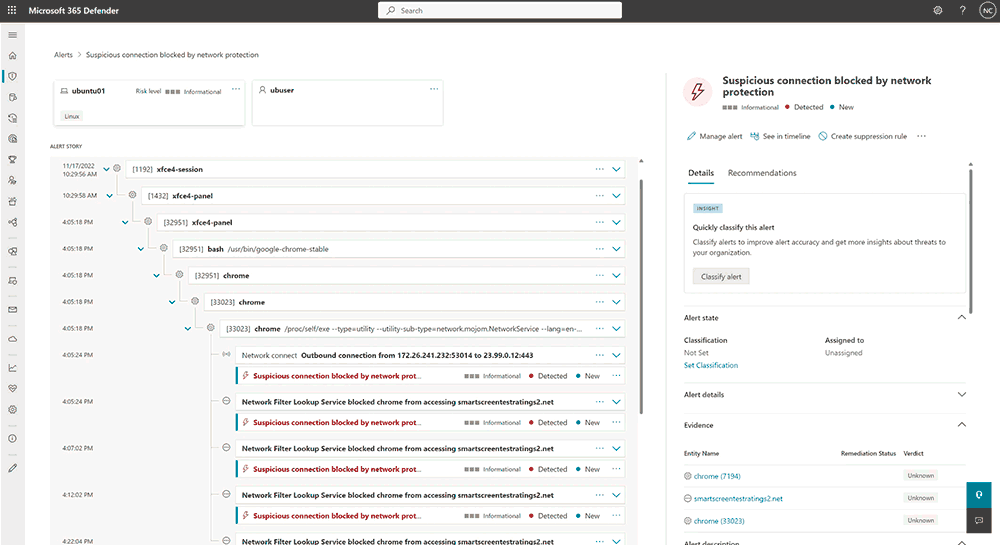Expand the Alert details section
The width and height of the screenshot is (1000, 545).
(x=961, y=395)
